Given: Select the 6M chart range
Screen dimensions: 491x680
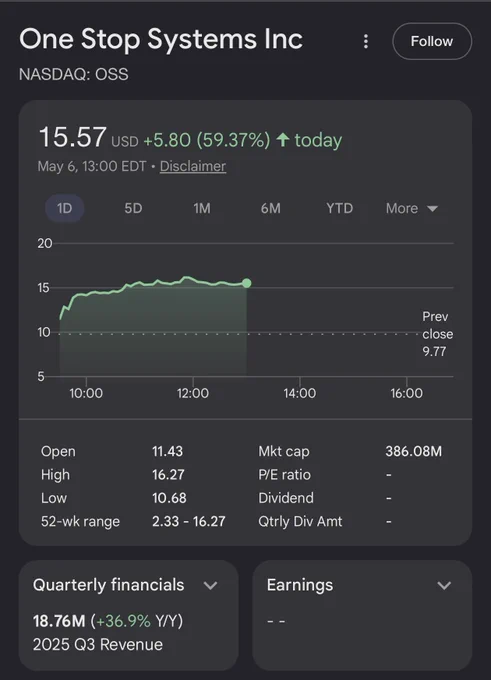Looking at the screenshot, I should (271, 208).
